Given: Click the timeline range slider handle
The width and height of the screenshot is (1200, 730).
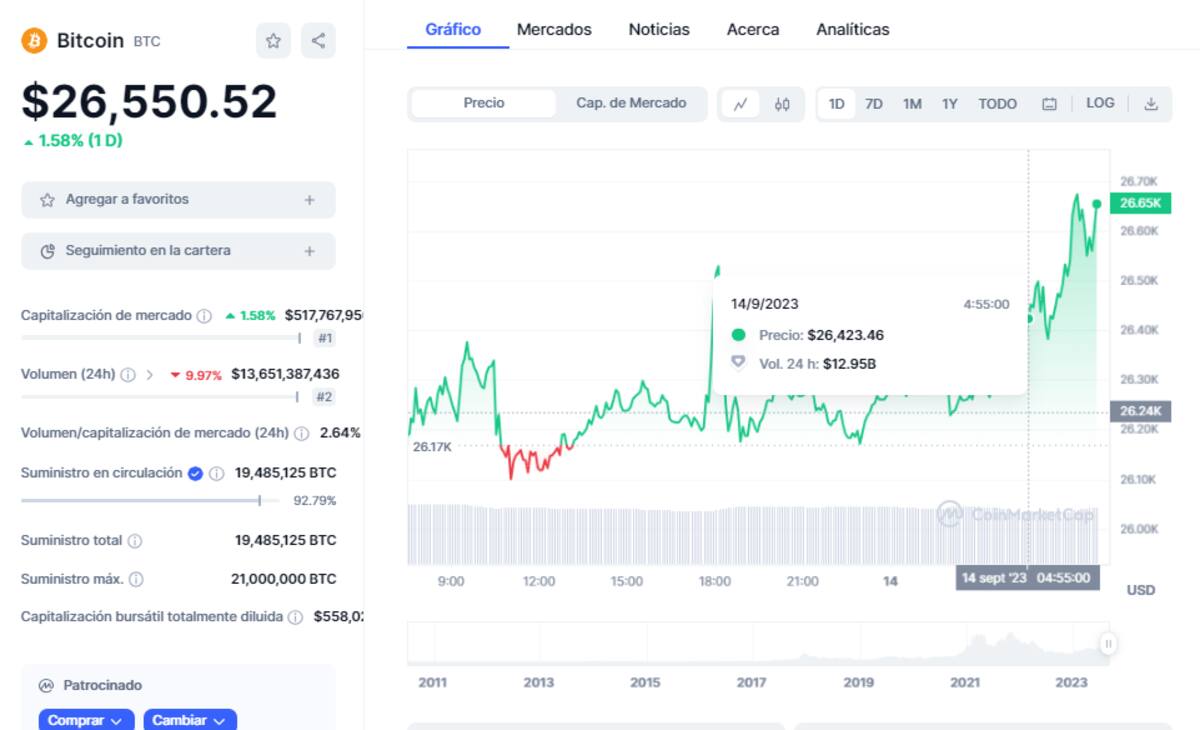Looking at the screenshot, I should (1107, 645).
